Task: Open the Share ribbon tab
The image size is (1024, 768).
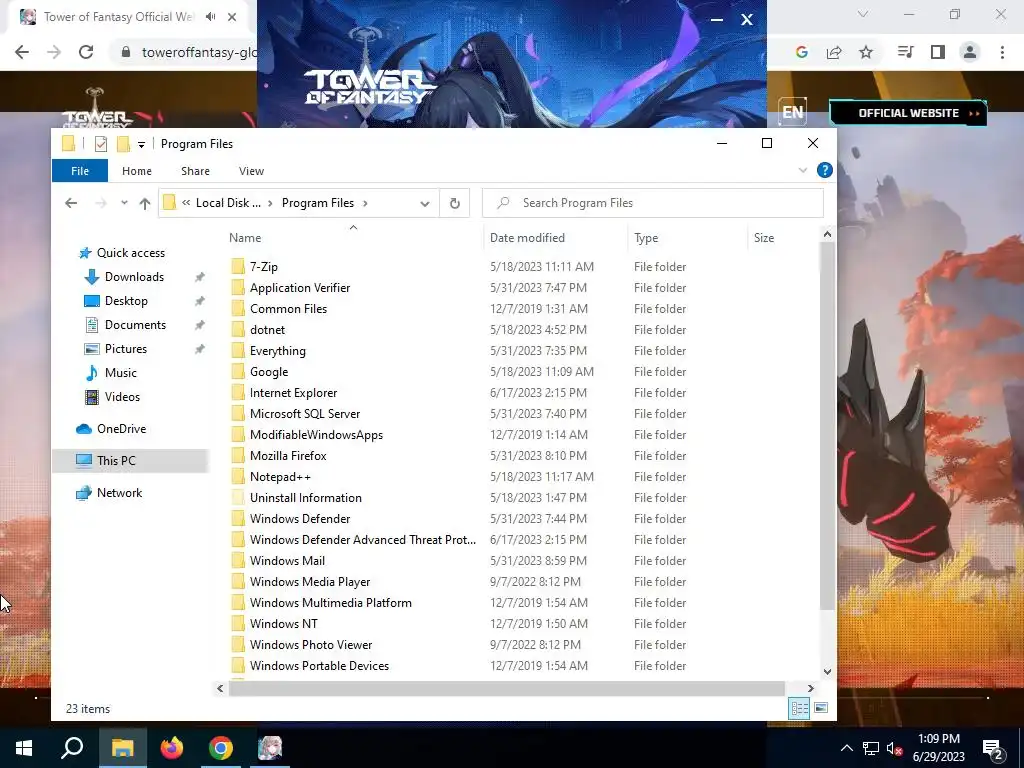Action: pyautogui.click(x=195, y=171)
